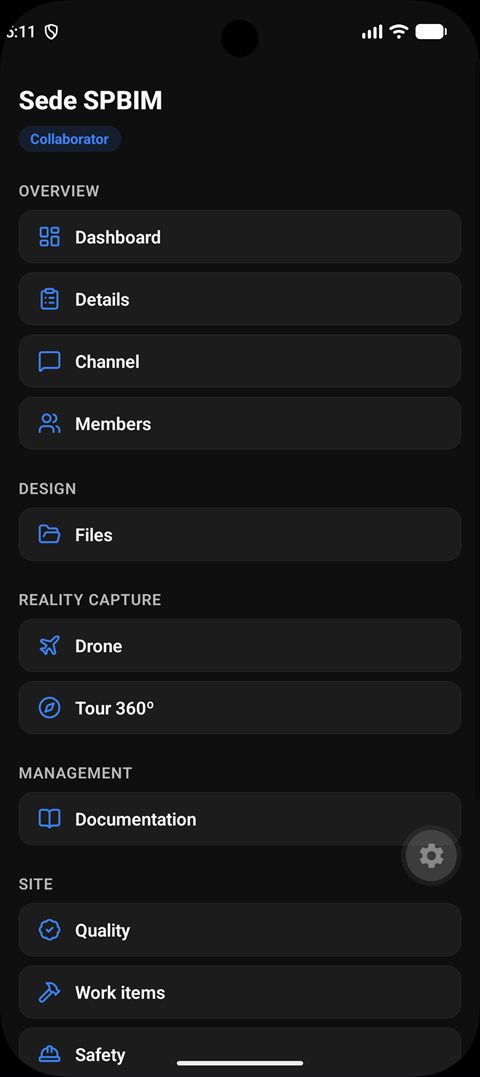Launch the Tour 360º entry
Viewport: 480px width, 1077px height.
click(240, 708)
